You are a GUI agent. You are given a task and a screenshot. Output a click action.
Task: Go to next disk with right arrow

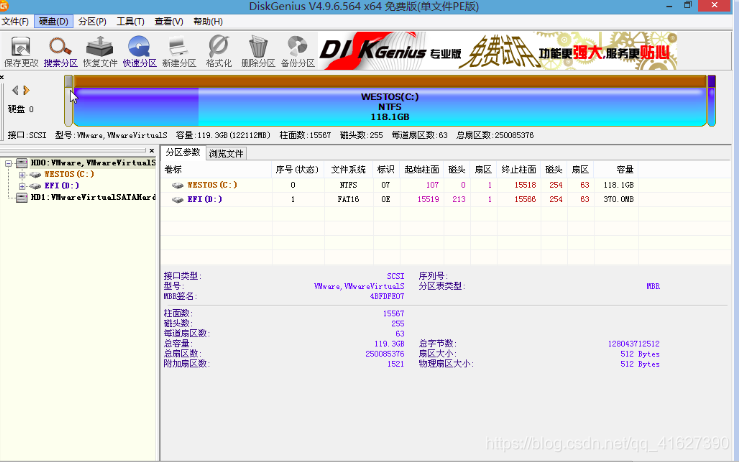(x=26, y=90)
